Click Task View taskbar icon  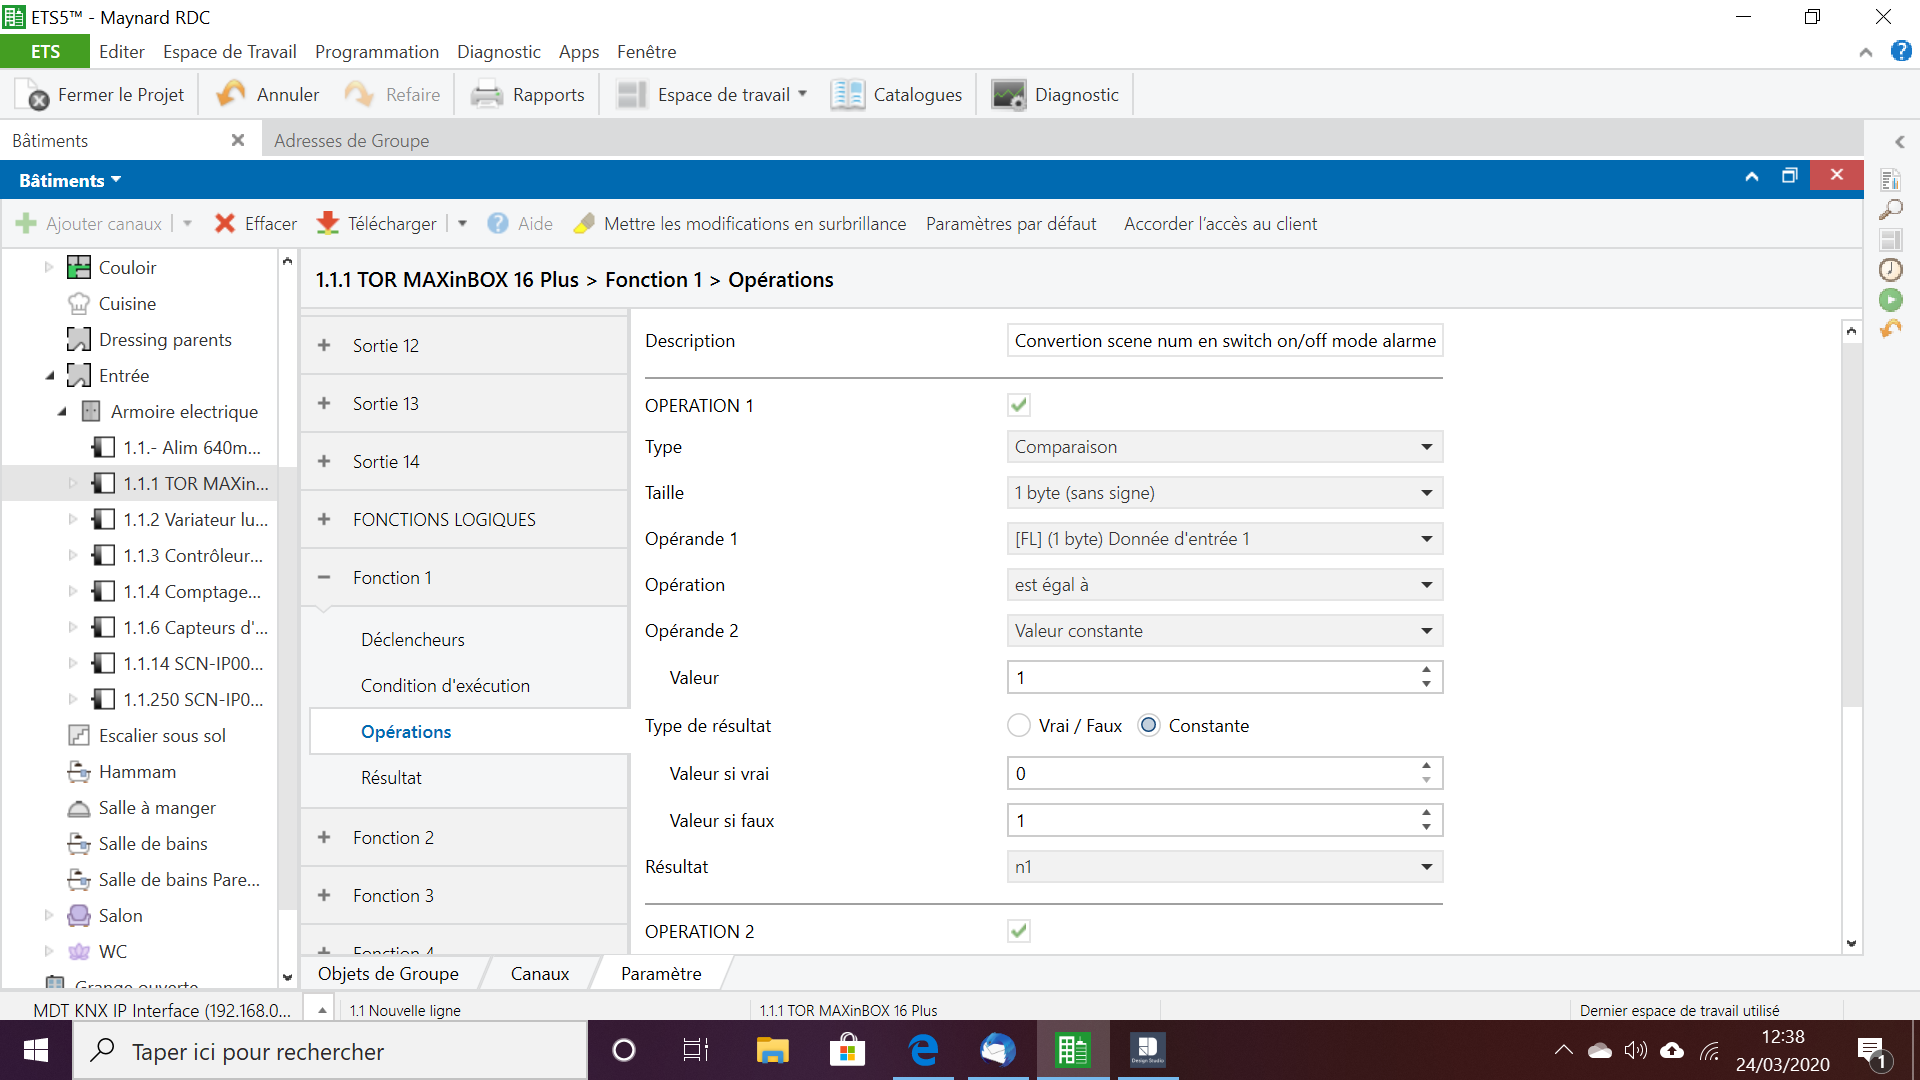tap(695, 1051)
